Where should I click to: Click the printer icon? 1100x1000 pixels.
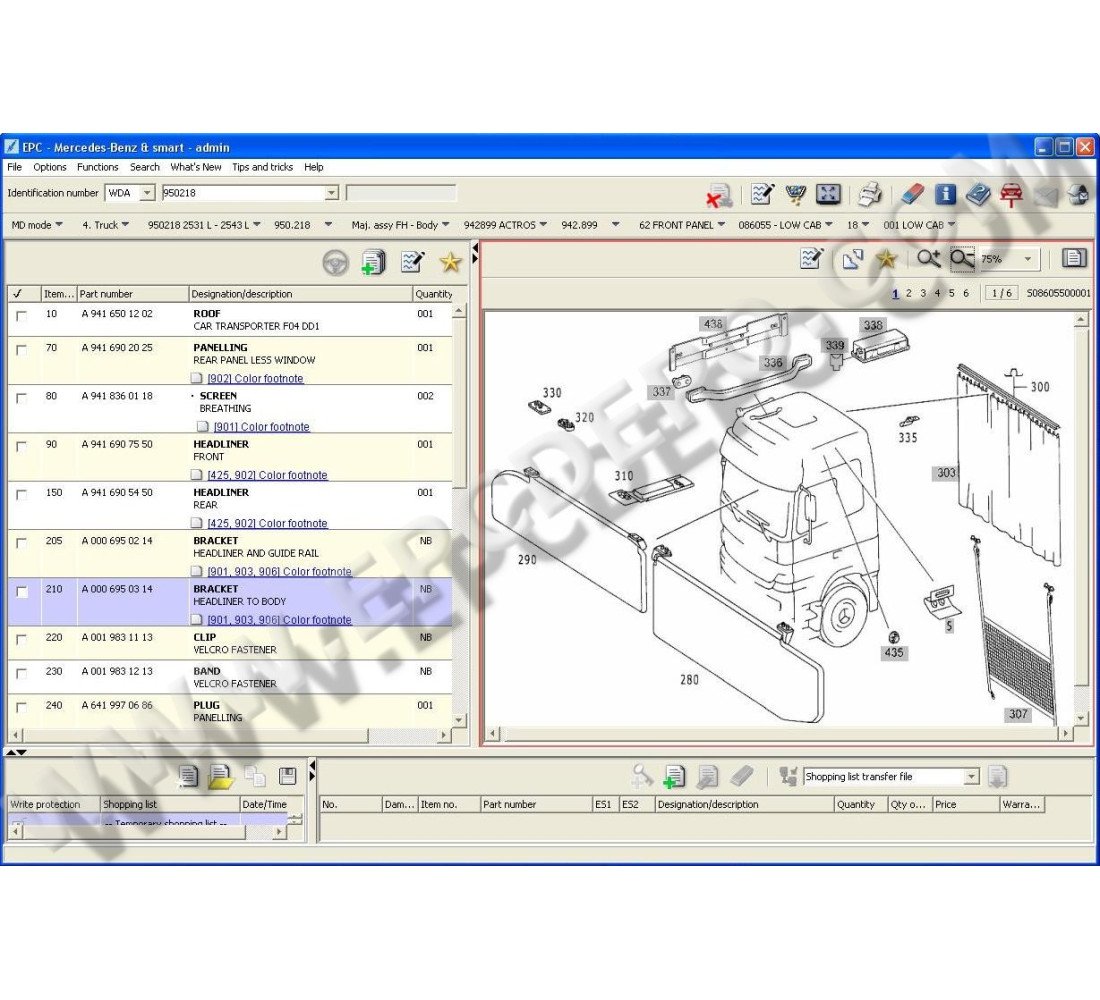(x=870, y=194)
